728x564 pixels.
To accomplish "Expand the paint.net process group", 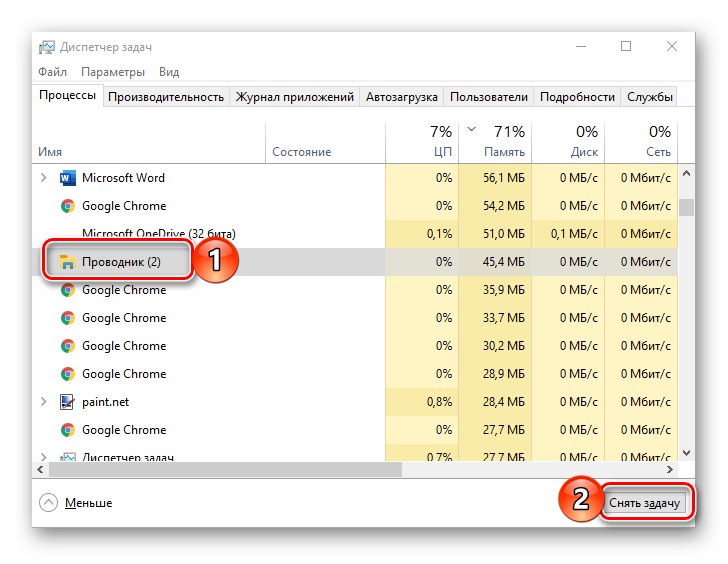I will tap(43, 402).
